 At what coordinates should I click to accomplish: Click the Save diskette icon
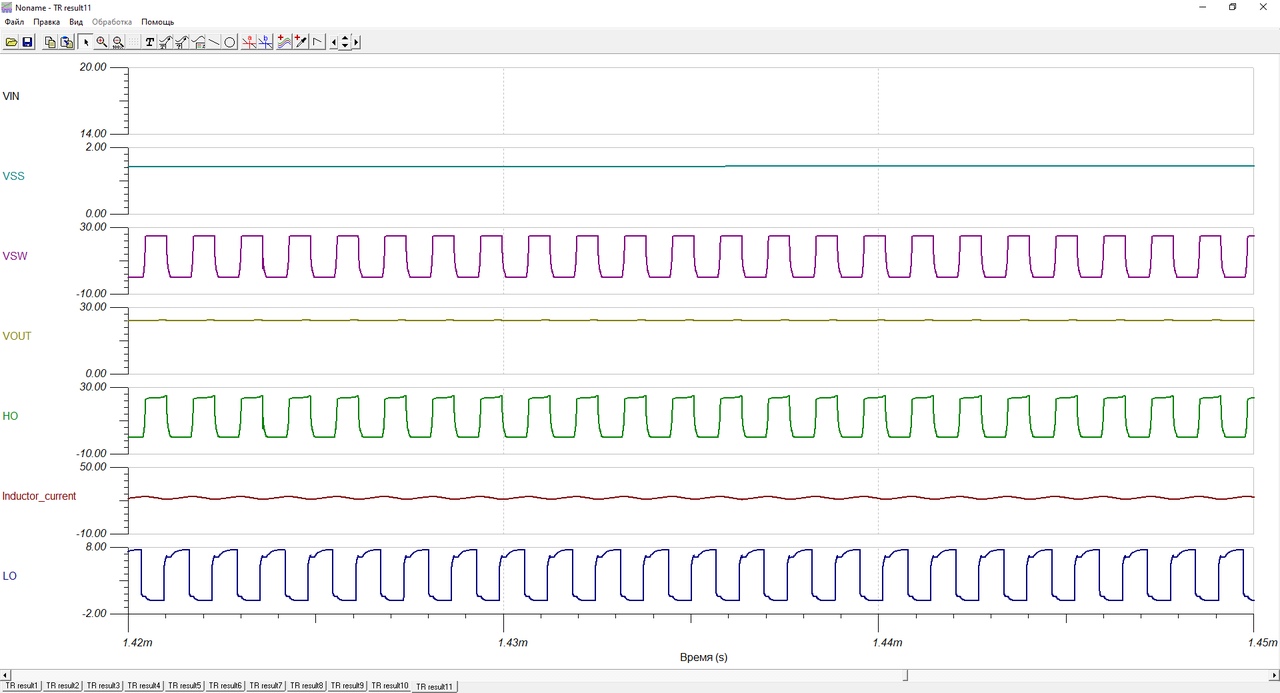coord(27,42)
